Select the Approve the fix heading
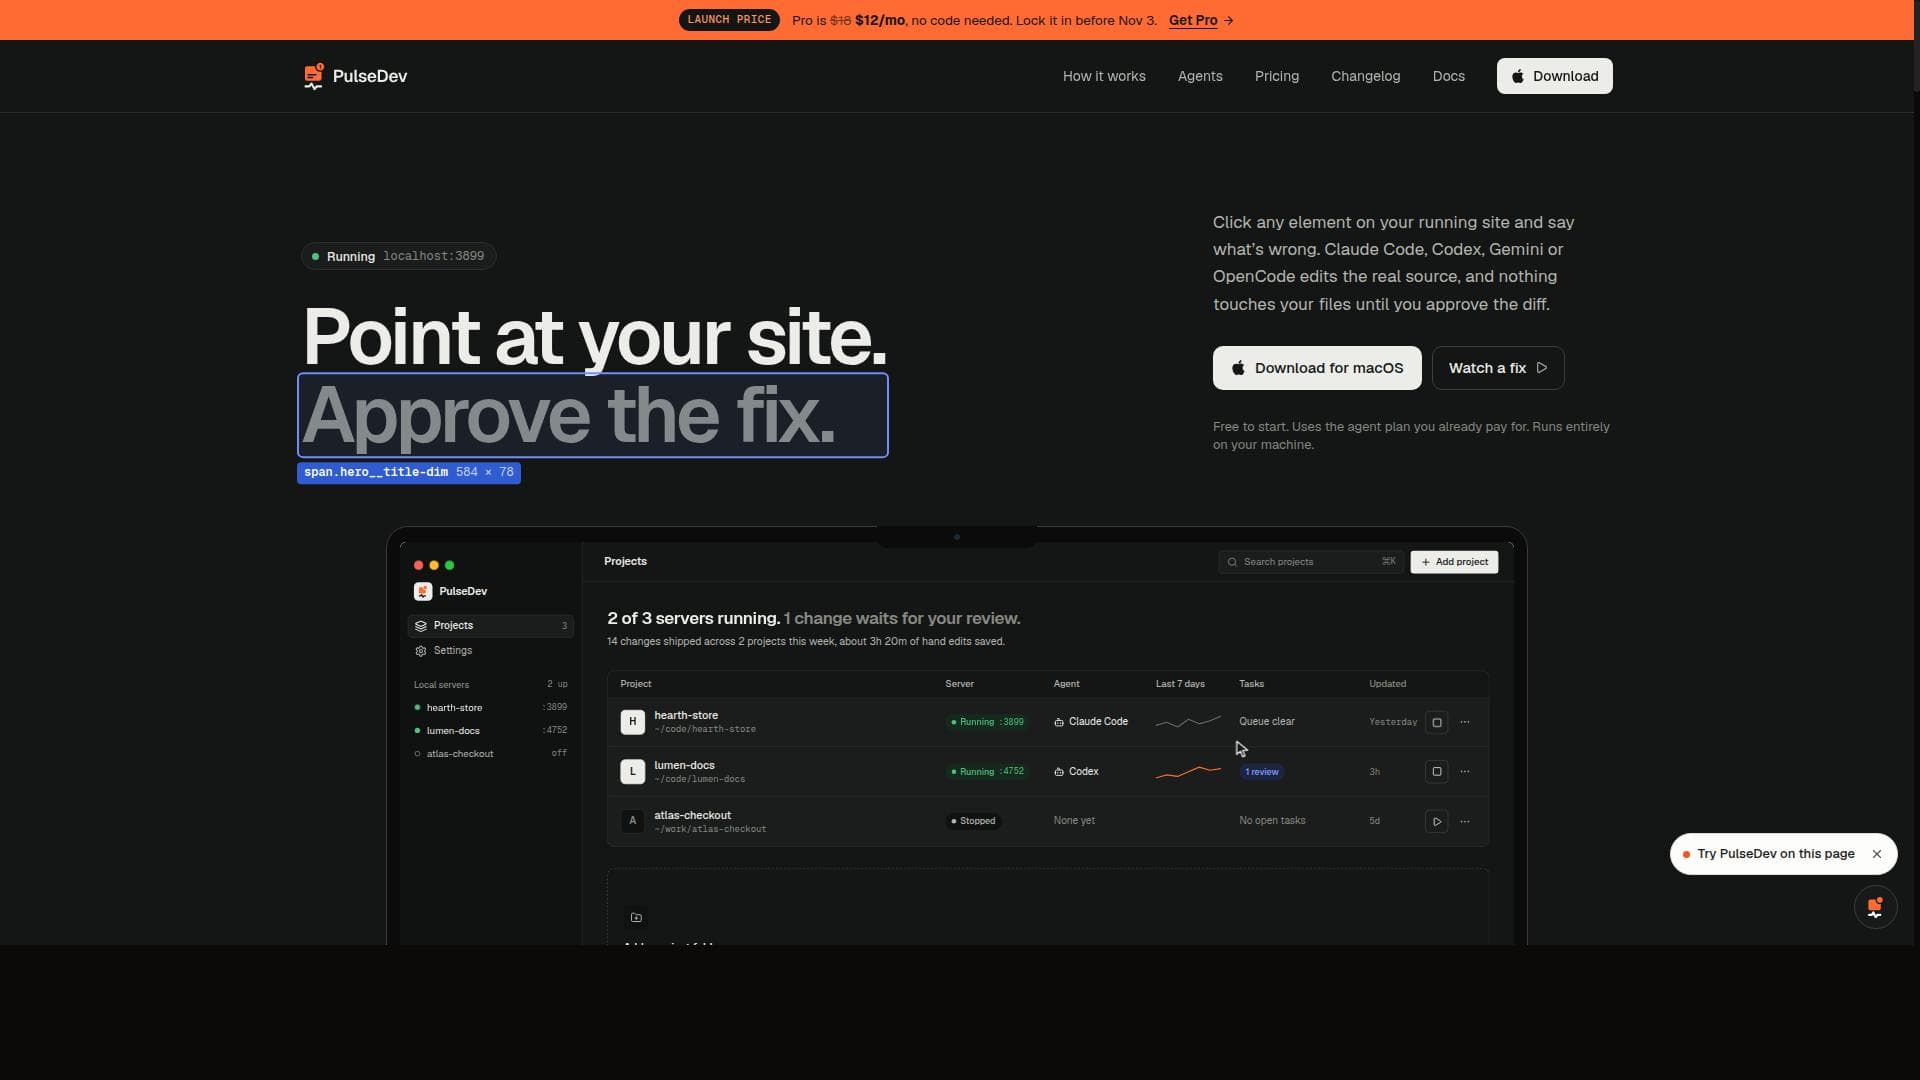This screenshot has width=1920, height=1080. click(x=592, y=415)
